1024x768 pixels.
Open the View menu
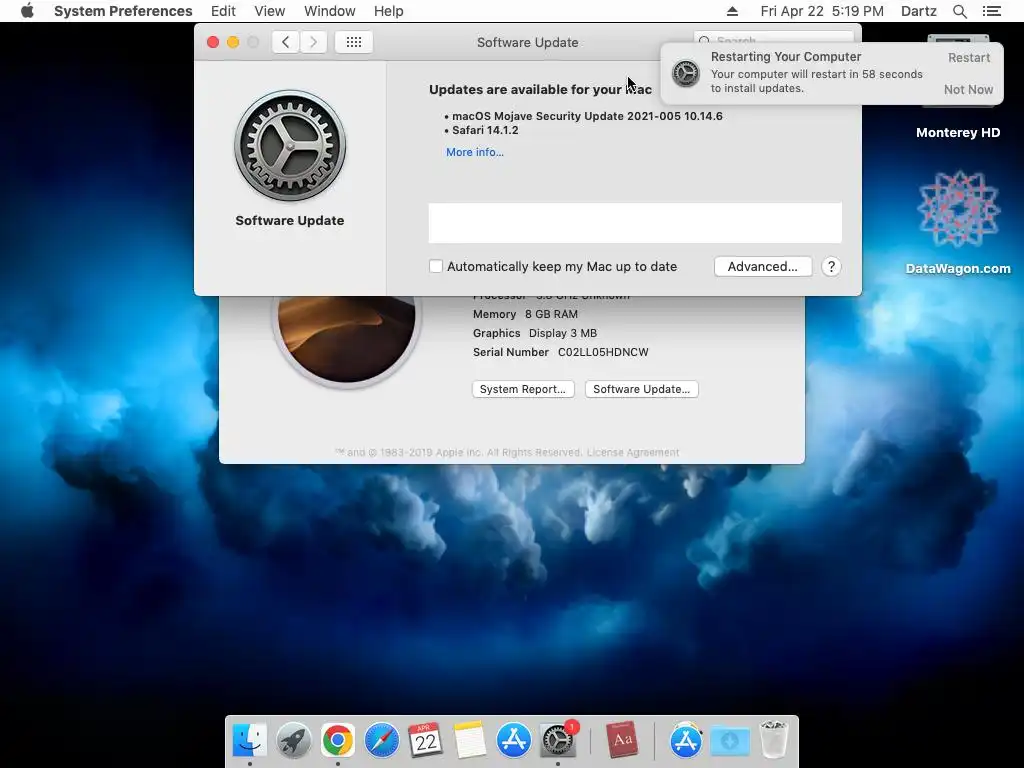[x=270, y=11]
